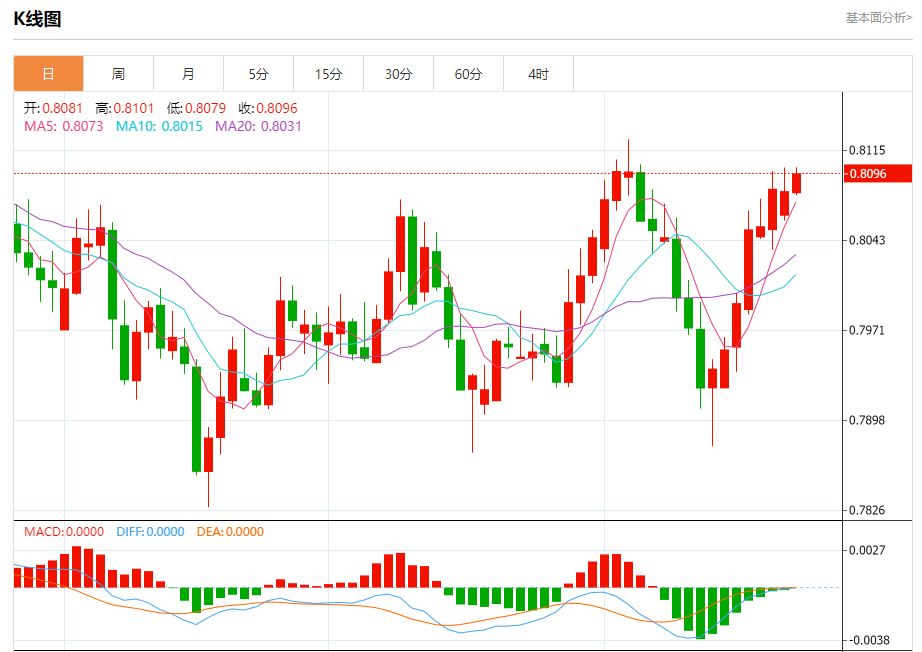Click the MA5: 0.8073 indicator label
The height and width of the screenshot is (652, 922).
pyautogui.click(x=64, y=126)
